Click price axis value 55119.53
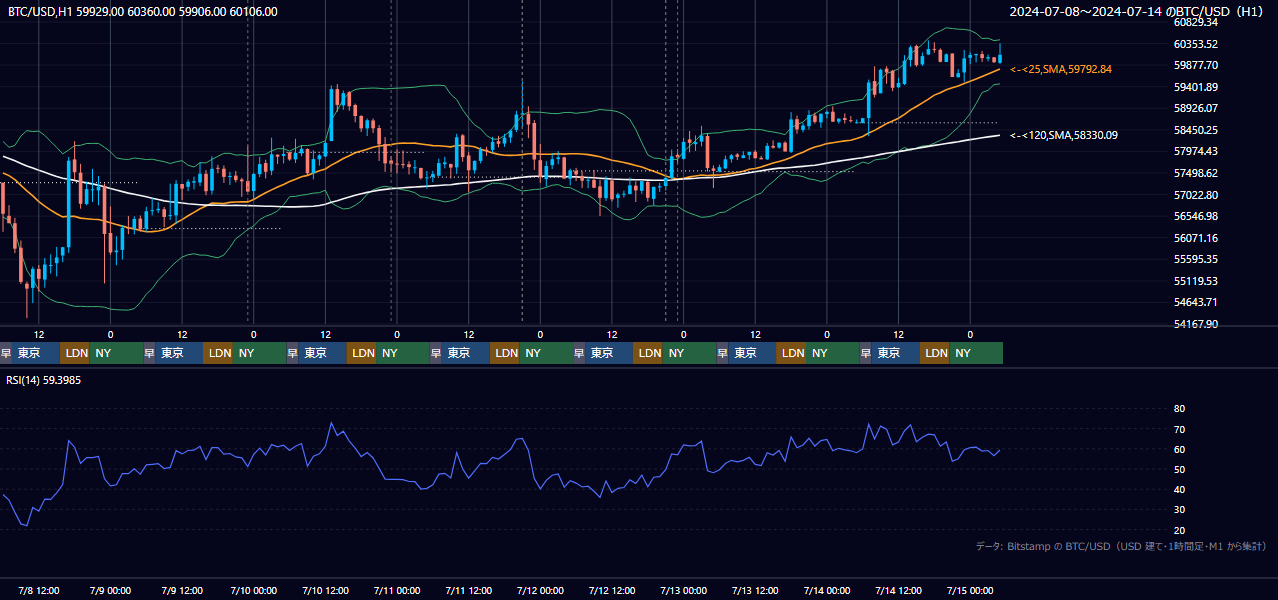This screenshot has width=1278, height=600. [x=1195, y=281]
